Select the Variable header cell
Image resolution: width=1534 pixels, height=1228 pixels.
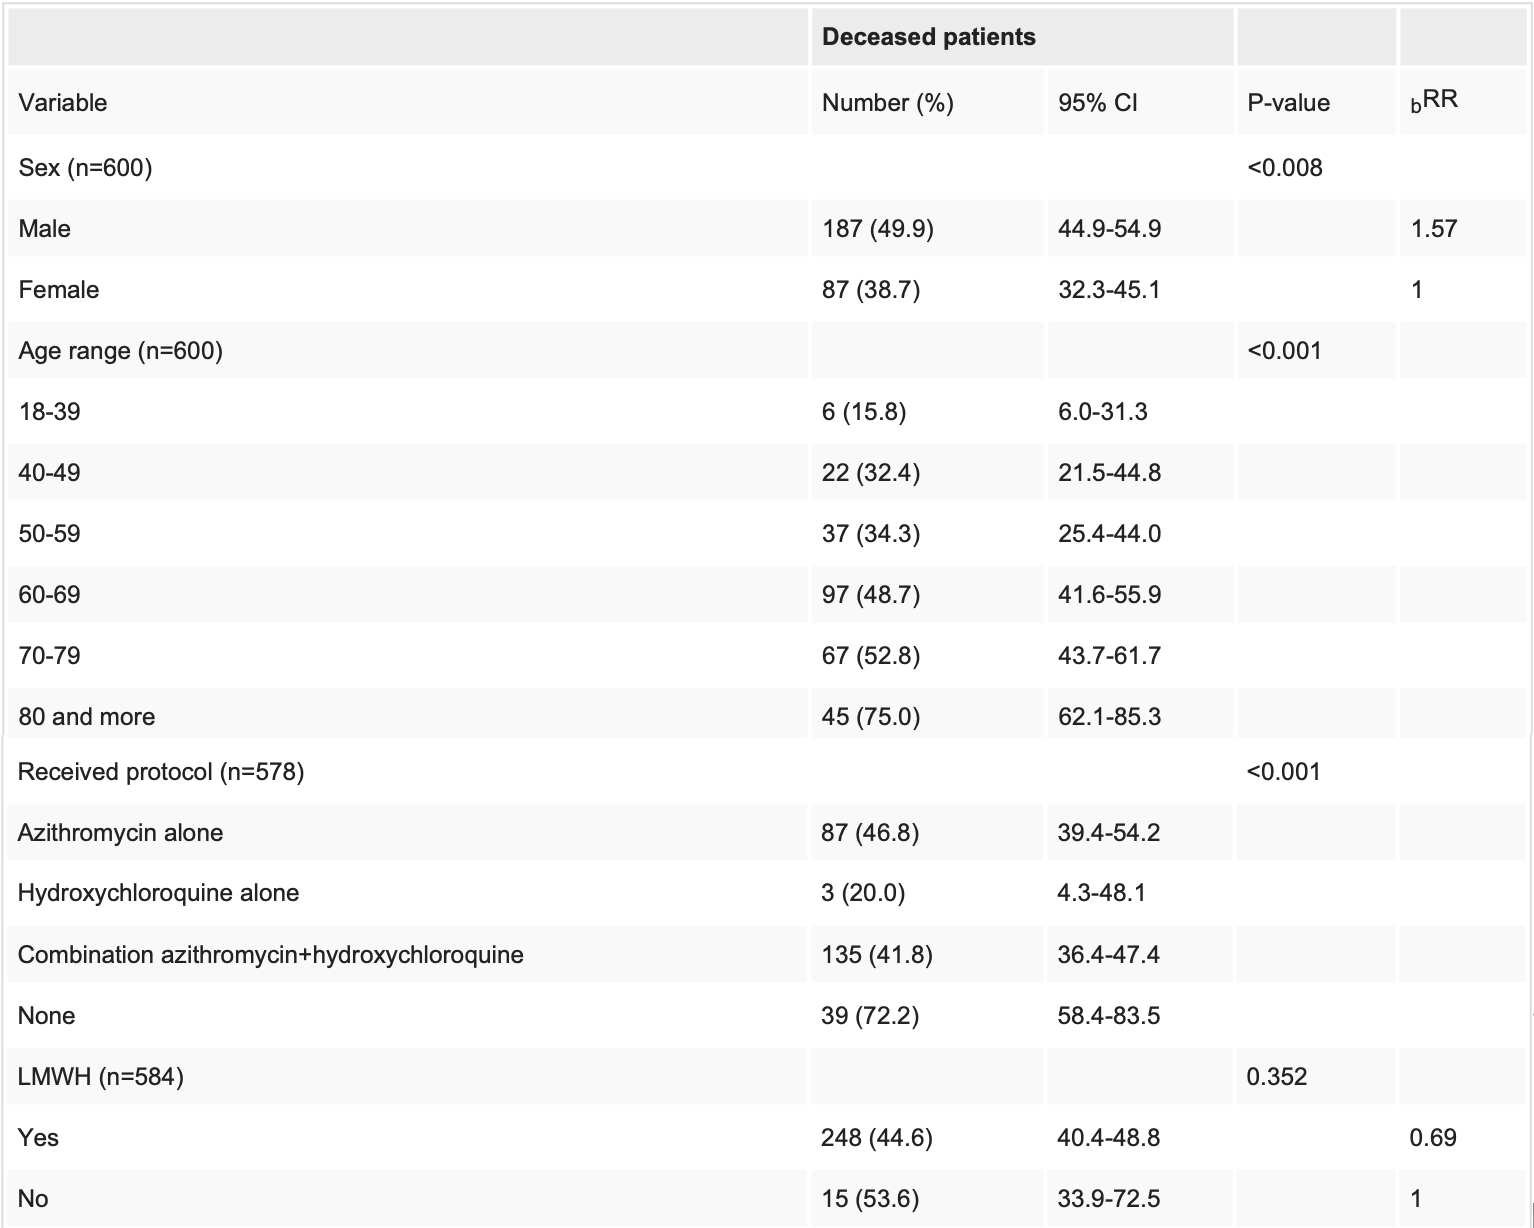click(x=62, y=102)
